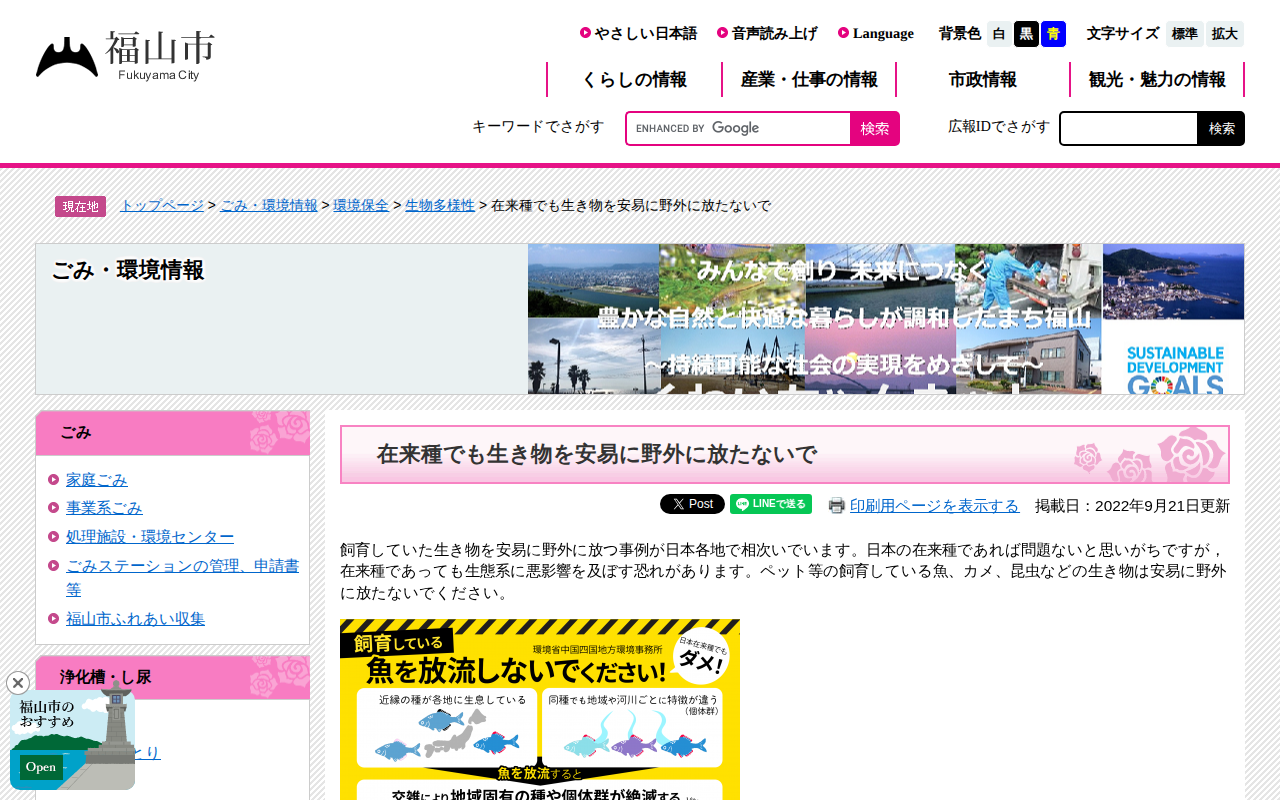
Task: Focus the 広報ID search field
Action: point(1129,128)
